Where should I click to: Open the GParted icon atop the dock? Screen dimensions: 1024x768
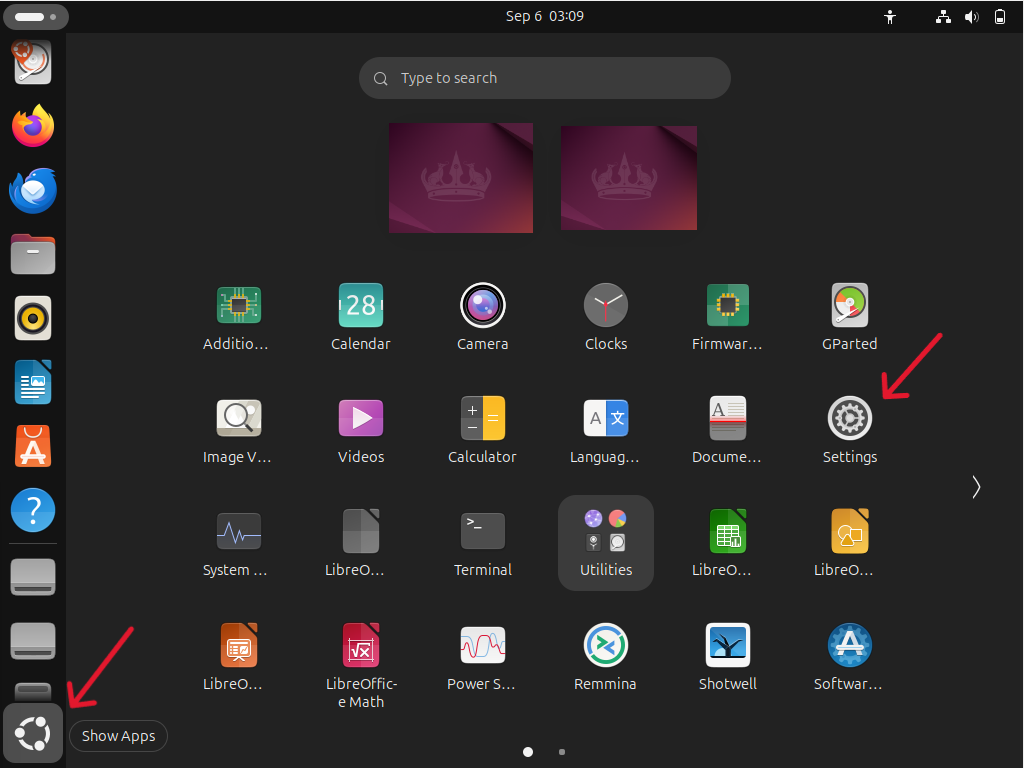pos(33,62)
